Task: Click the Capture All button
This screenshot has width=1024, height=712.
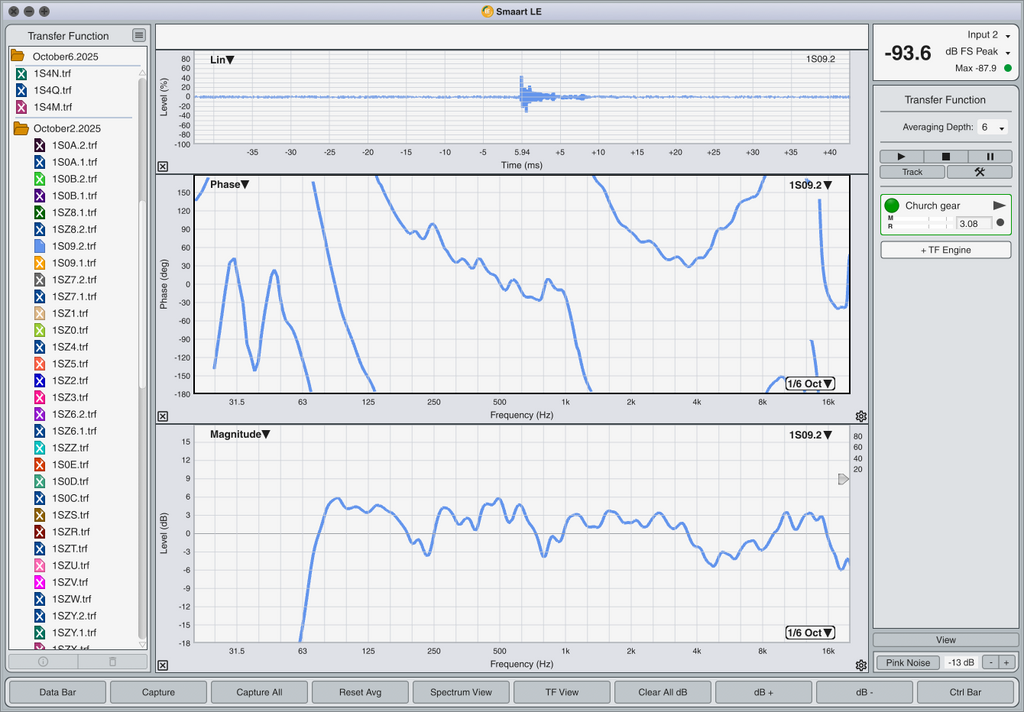Action: tap(258, 692)
